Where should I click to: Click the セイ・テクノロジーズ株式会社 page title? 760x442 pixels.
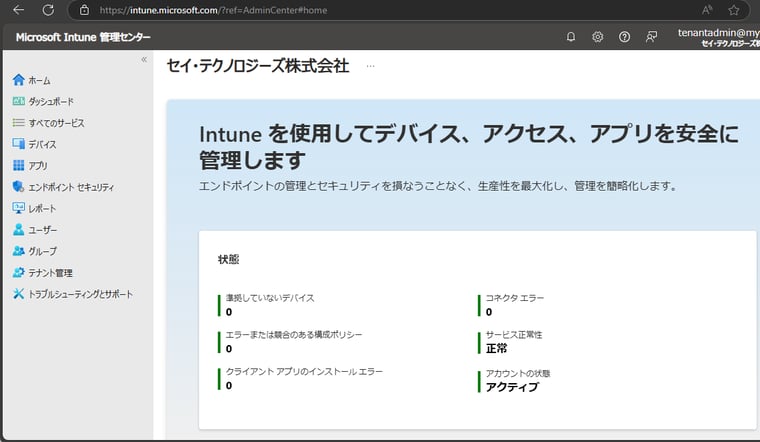click(x=257, y=66)
